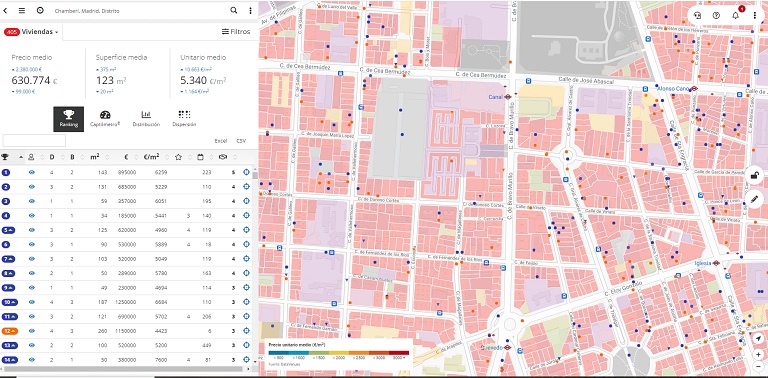The image size is (768, 378).
Task: Select ranking badge number 8
Action: [9, 273]
